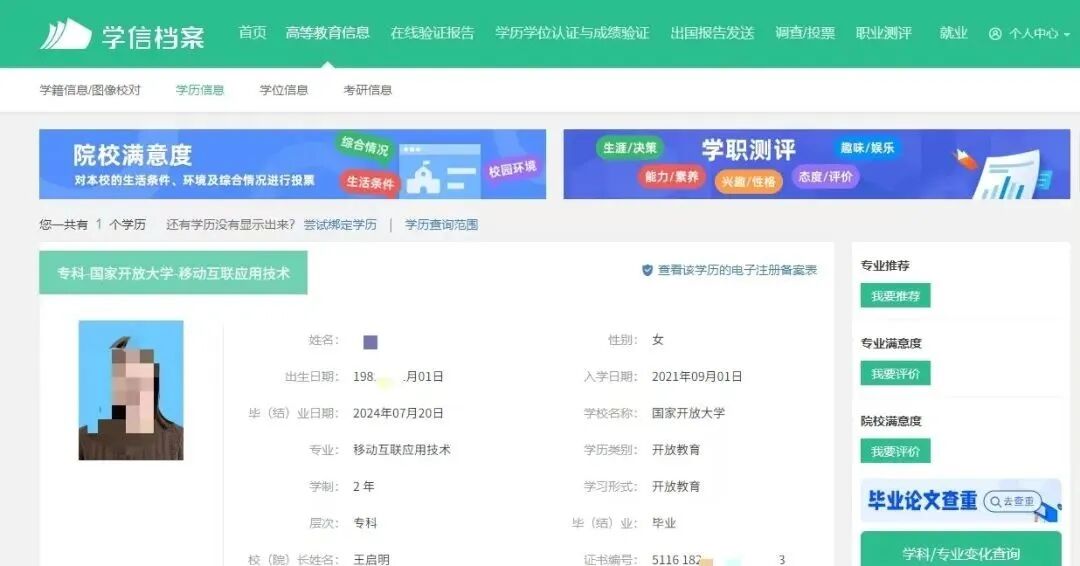Switch to 学位信息 tab
The height and width of the screenshot is (566, 1080).
284,90
